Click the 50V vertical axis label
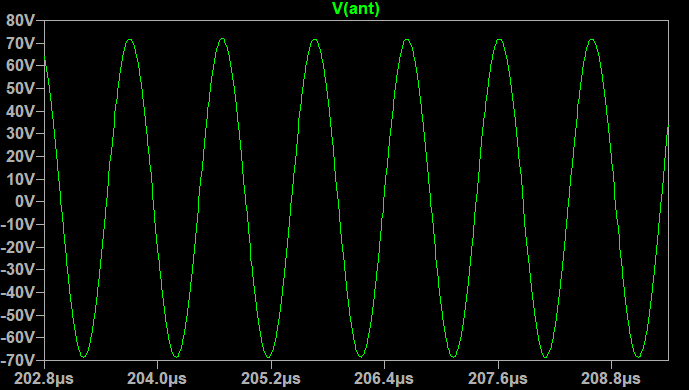 click(x=20, y=88)
